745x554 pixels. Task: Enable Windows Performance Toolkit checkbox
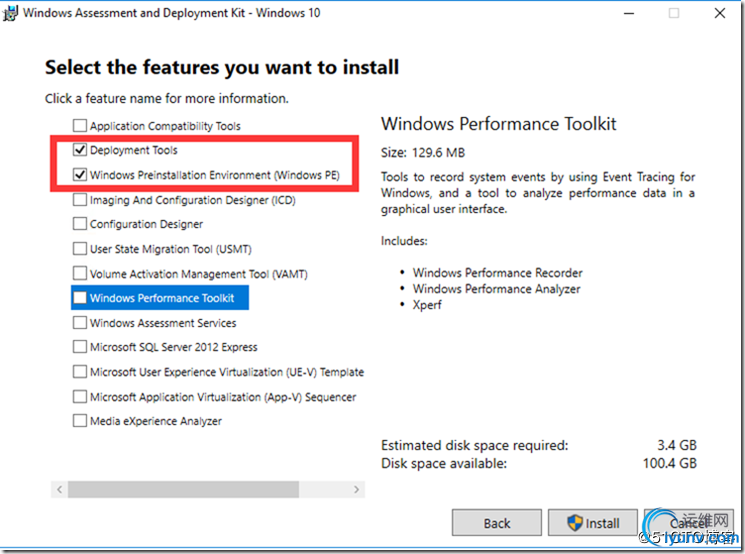pos(80,297)
